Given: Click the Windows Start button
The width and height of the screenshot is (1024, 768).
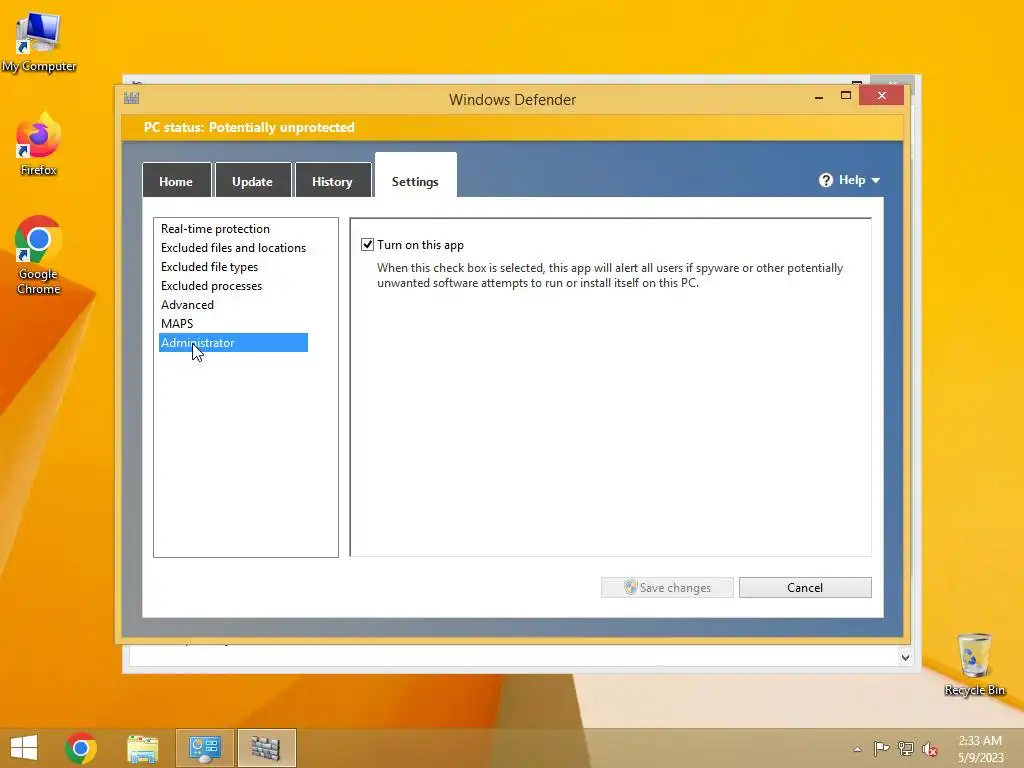Looking at the screenshot, I should (24, 748).
